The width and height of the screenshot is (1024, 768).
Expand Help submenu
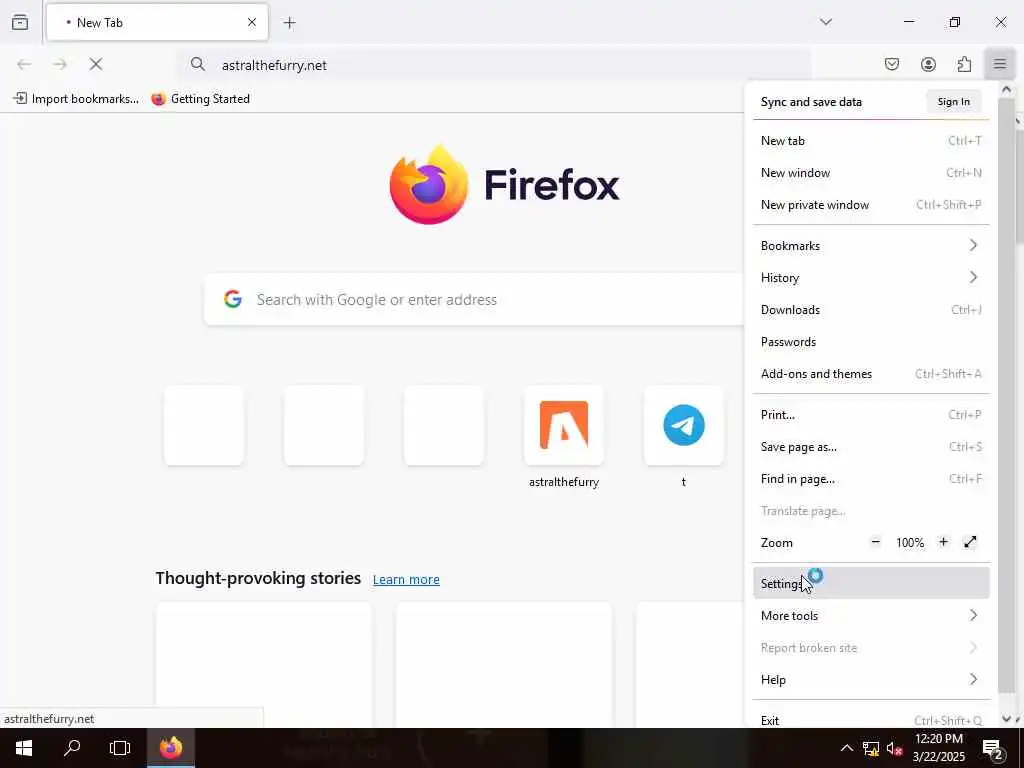point(871,679)
